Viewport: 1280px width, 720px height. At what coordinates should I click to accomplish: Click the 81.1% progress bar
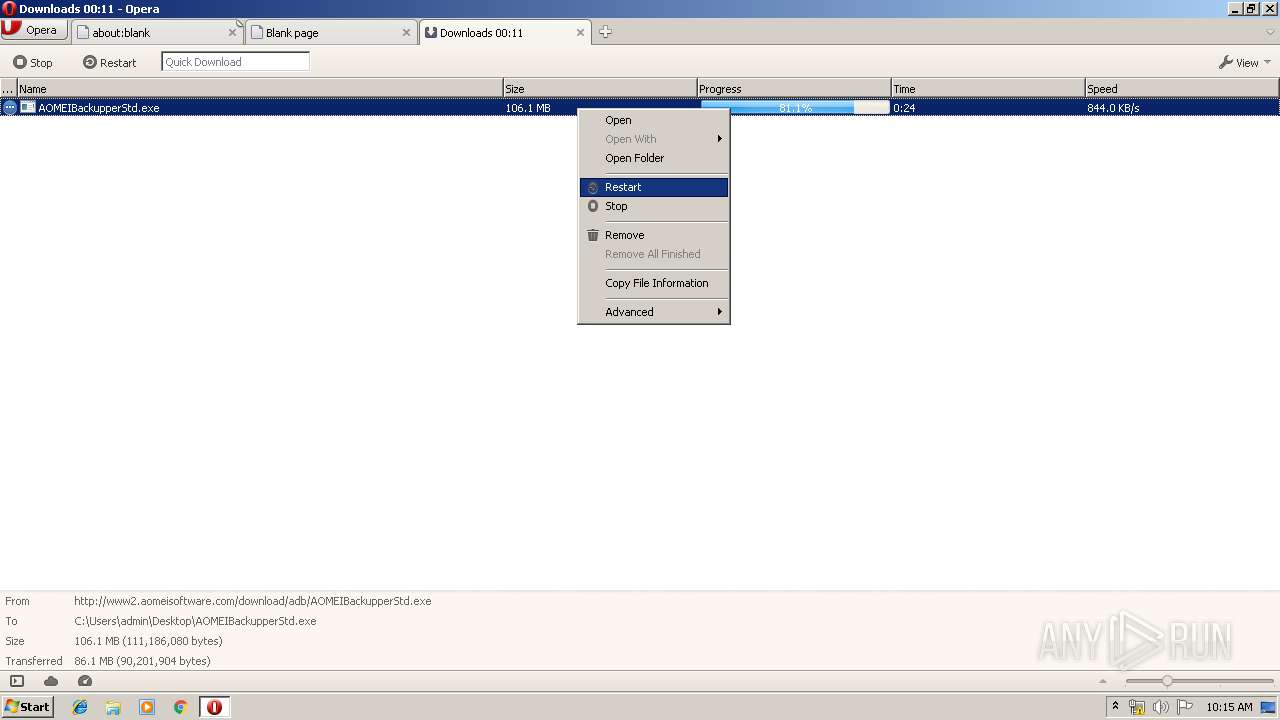pyautogui.click(x=795, y=107)
